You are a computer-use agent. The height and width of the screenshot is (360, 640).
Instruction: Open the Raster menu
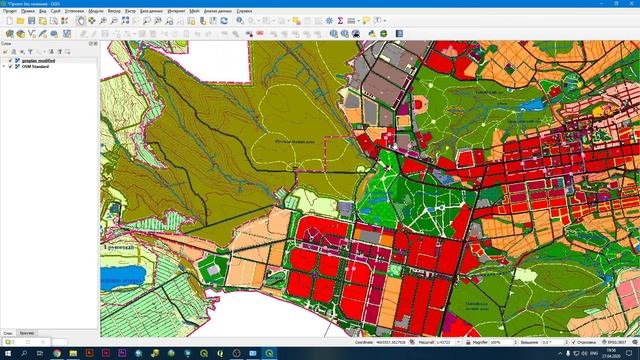pos(130,11)
